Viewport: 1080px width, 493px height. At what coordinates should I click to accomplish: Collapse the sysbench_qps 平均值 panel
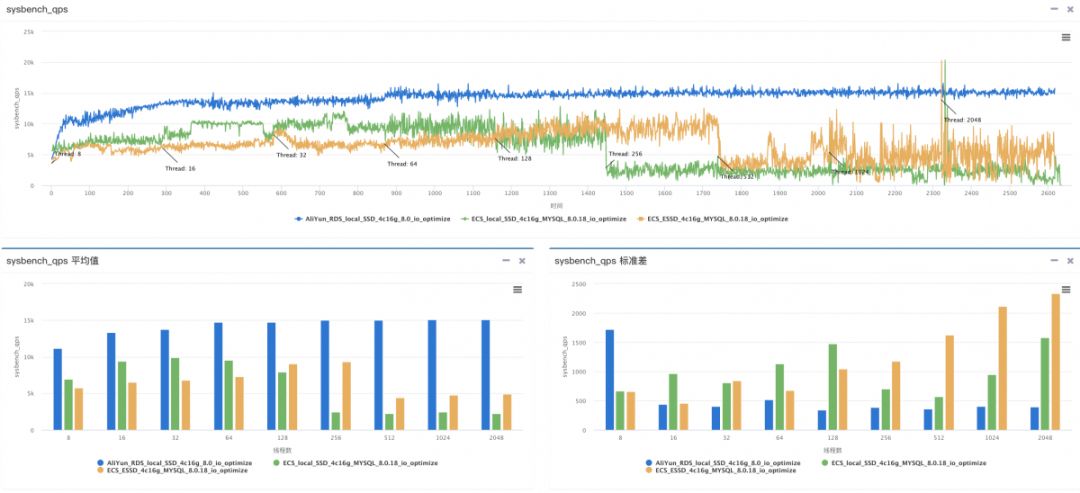pyautogui.click(x=506, y=260)
